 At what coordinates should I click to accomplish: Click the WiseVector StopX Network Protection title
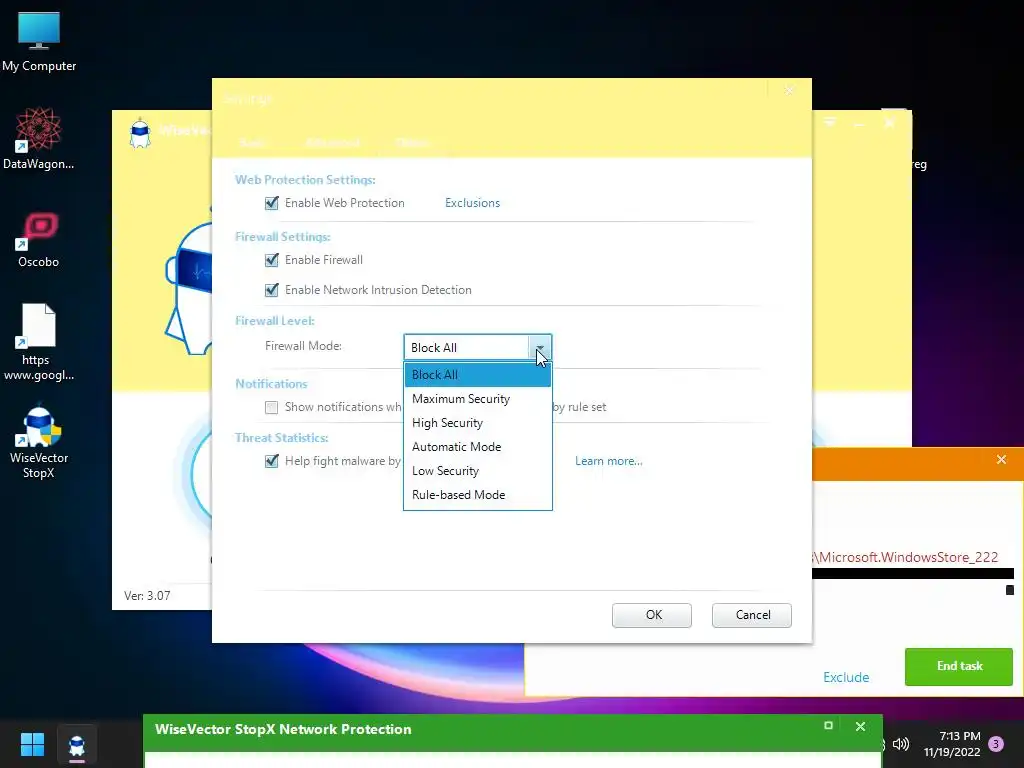tap(283, 729)
